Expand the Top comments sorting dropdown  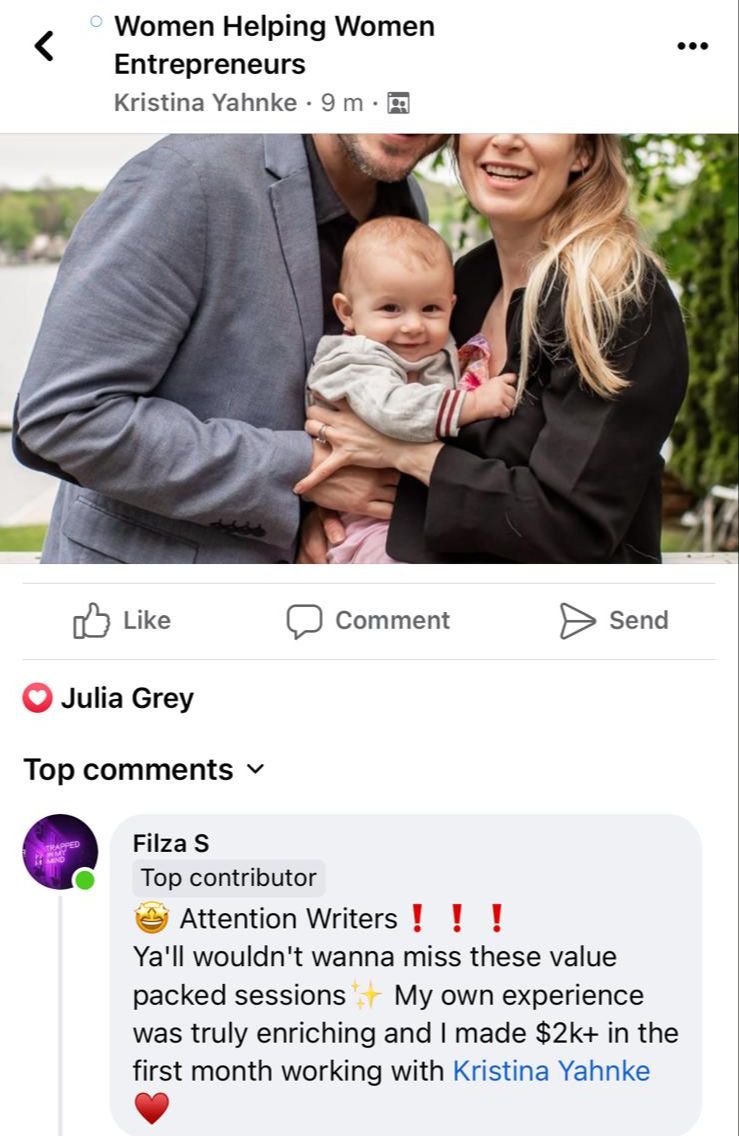pos(144,769)
